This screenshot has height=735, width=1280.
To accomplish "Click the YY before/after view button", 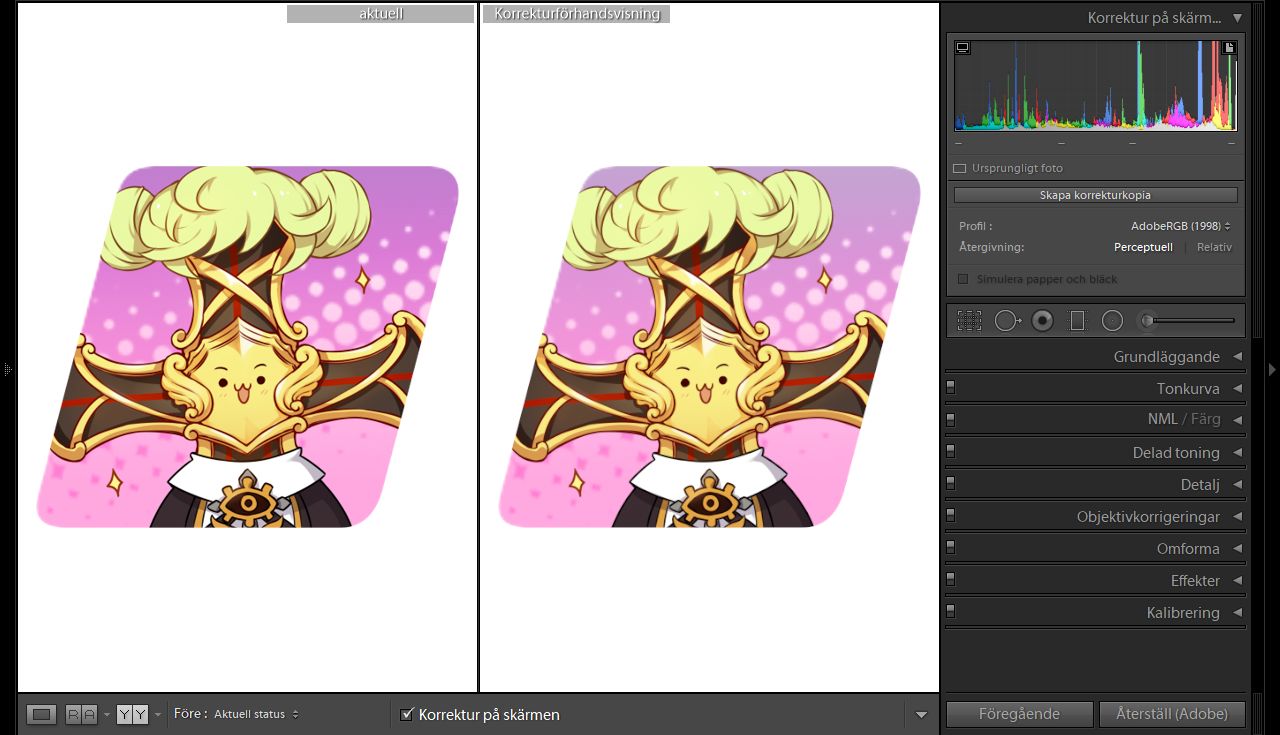I will pos(132,714).
